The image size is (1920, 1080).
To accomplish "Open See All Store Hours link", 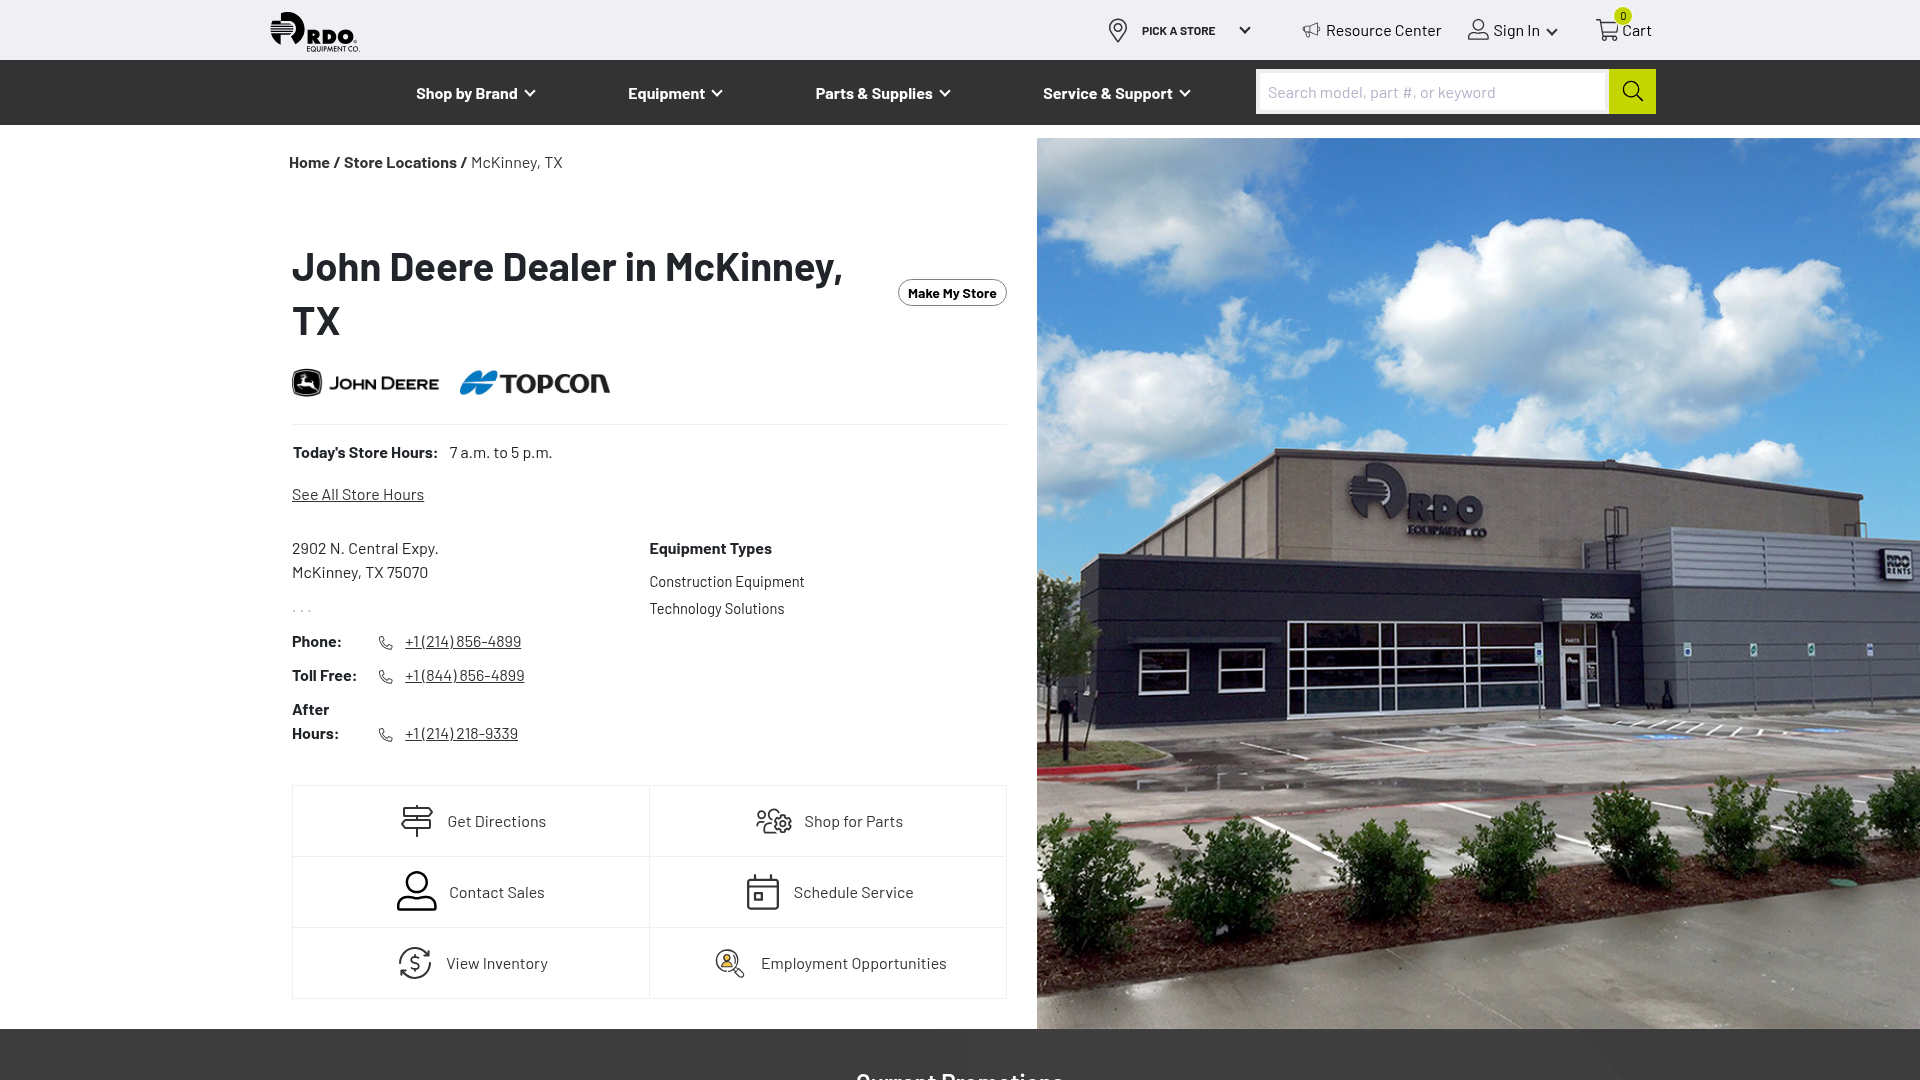I will coord(357,493).
